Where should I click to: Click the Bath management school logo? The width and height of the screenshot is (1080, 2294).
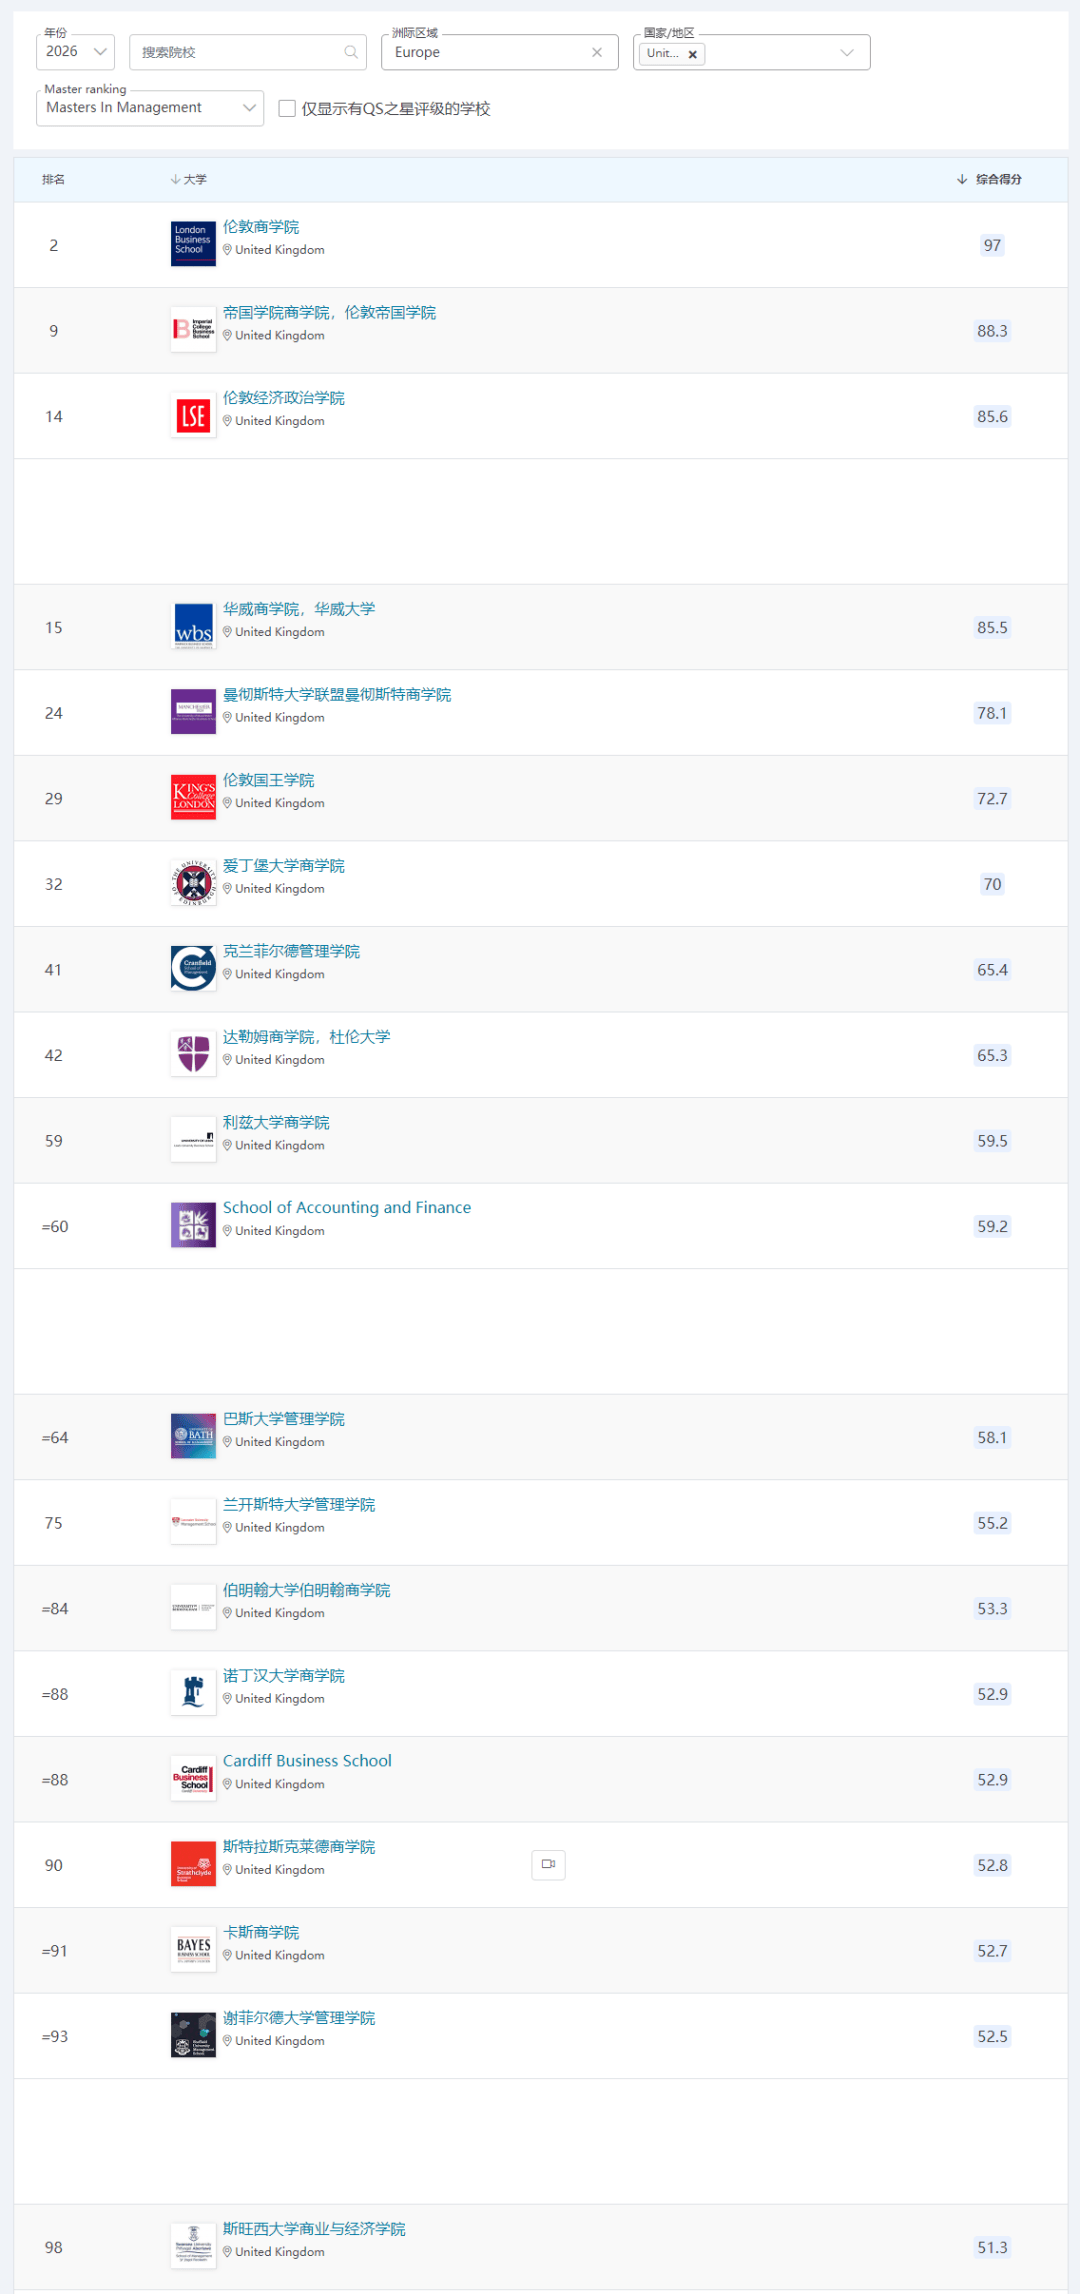[x=193, y=1435]
